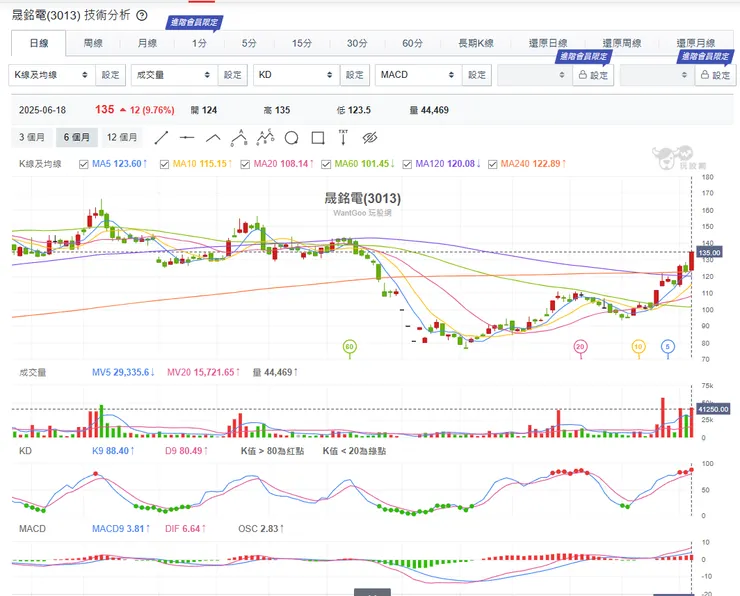This screenshot has width=740, height=596.
Task: Click the K9 88.40 value
Action: tap(113, 451)
